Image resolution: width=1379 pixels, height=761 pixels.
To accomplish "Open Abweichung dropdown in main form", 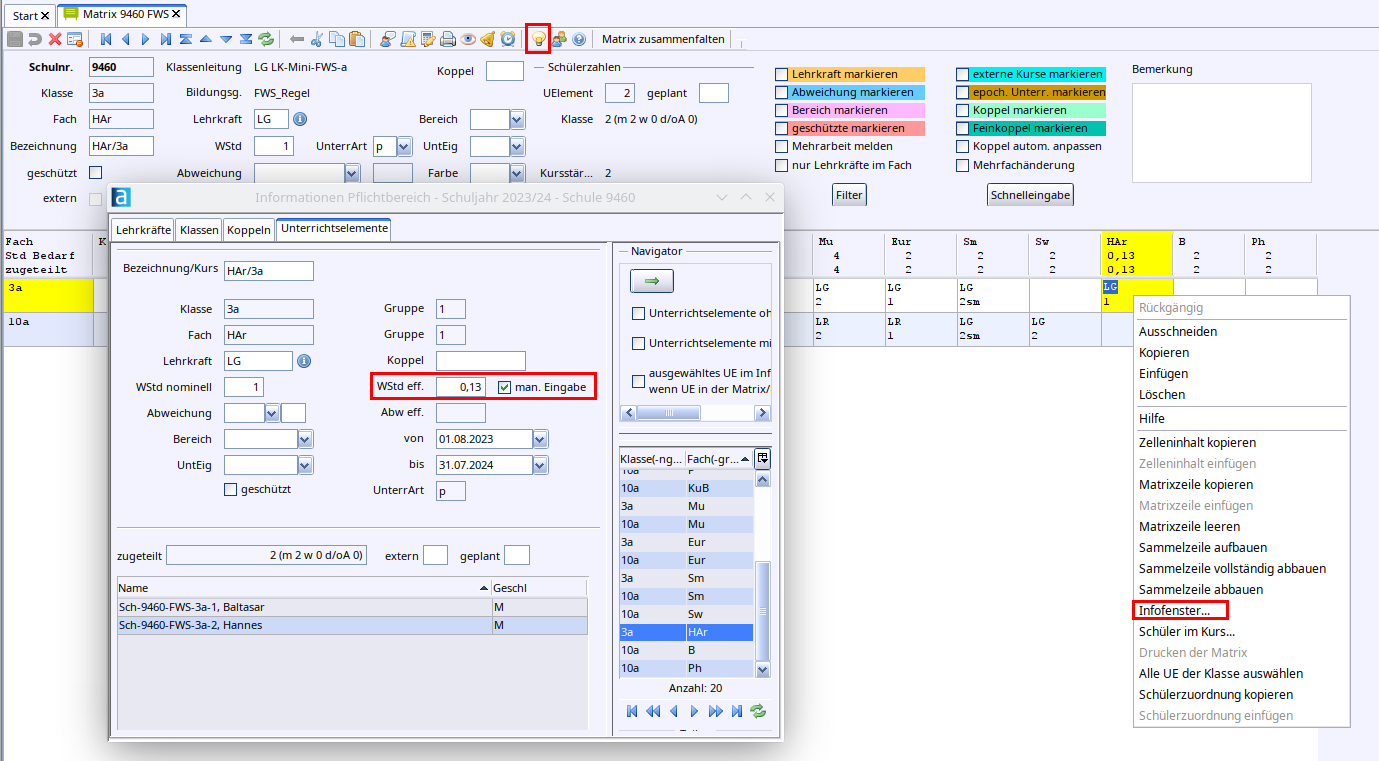I will tap(354, 173).
